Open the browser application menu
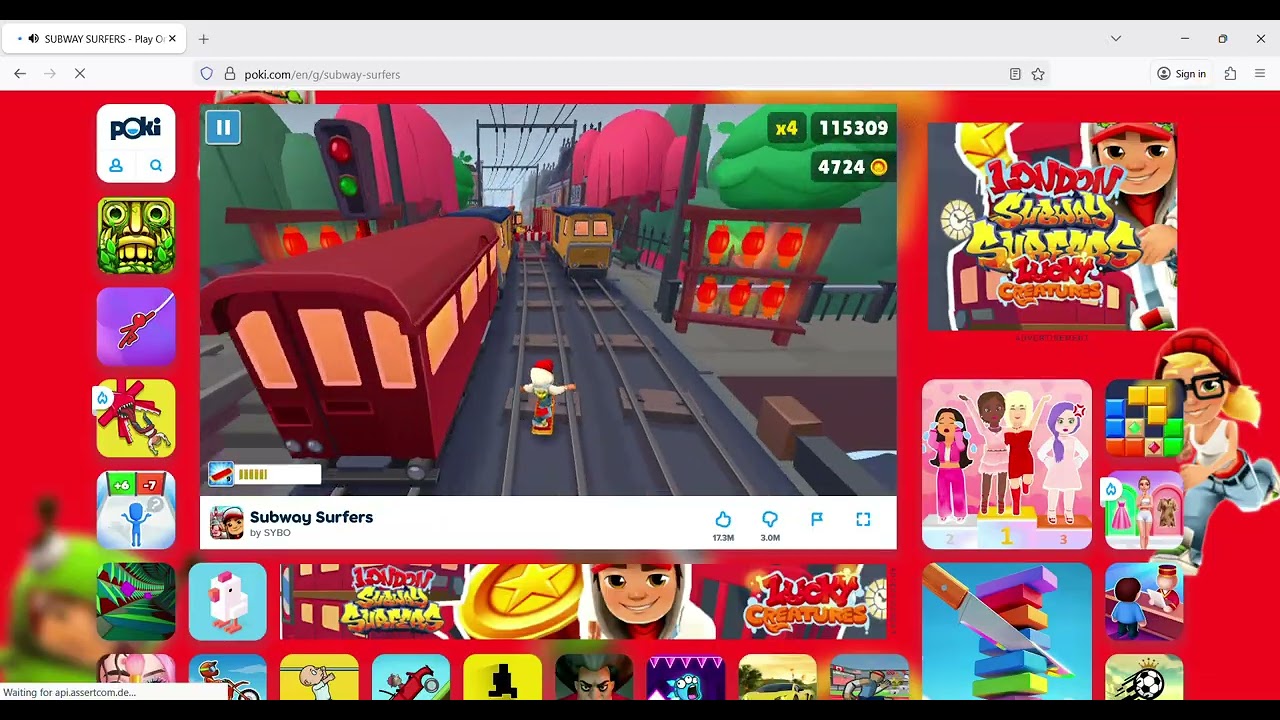The height and width of the screenshot is (720, 1280). tap(1260, 74)
